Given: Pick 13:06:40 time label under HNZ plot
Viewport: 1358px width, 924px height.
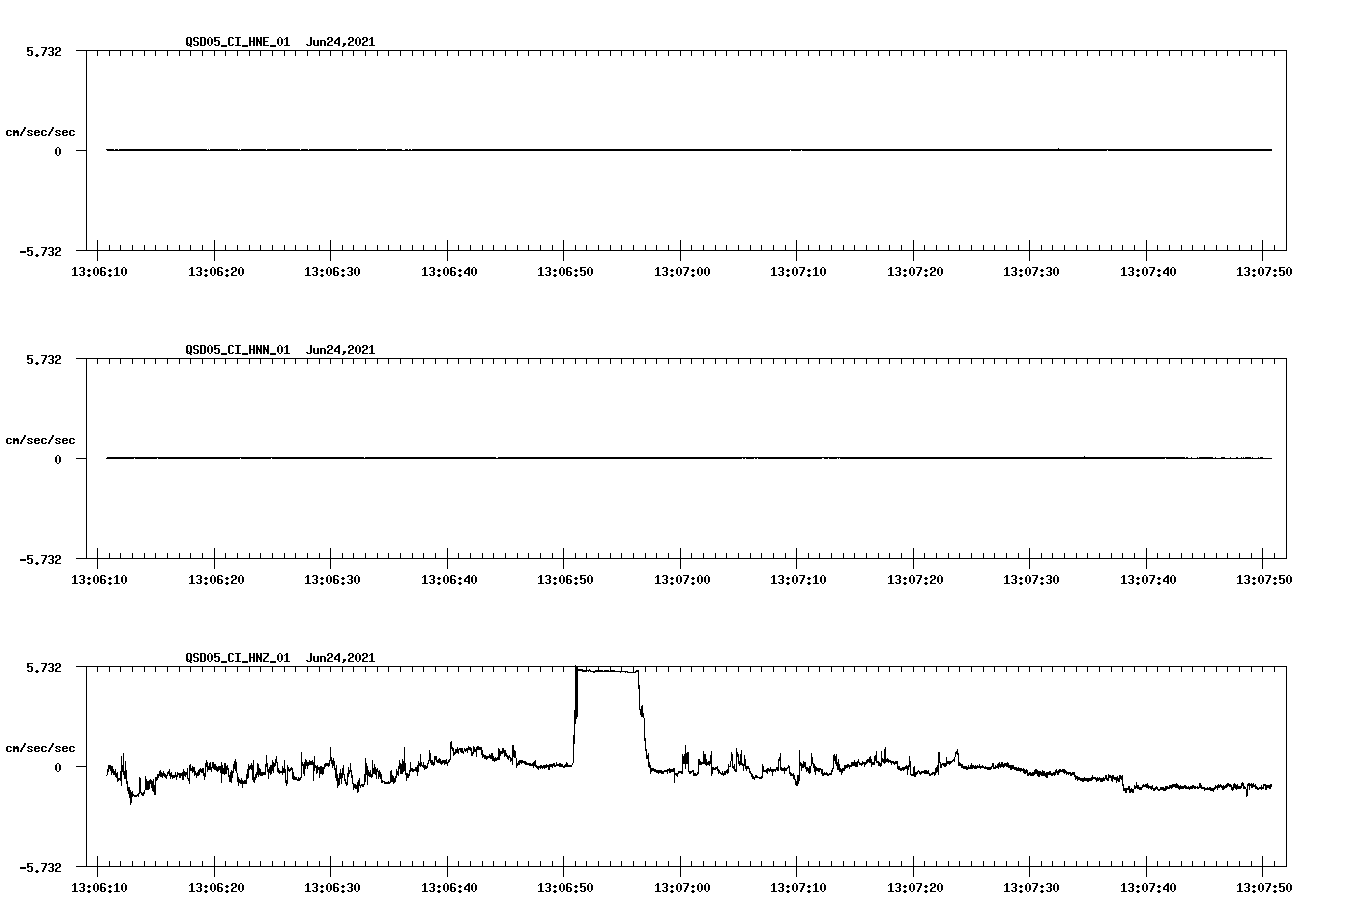Looking at the screenshot, I should point(448,887).
